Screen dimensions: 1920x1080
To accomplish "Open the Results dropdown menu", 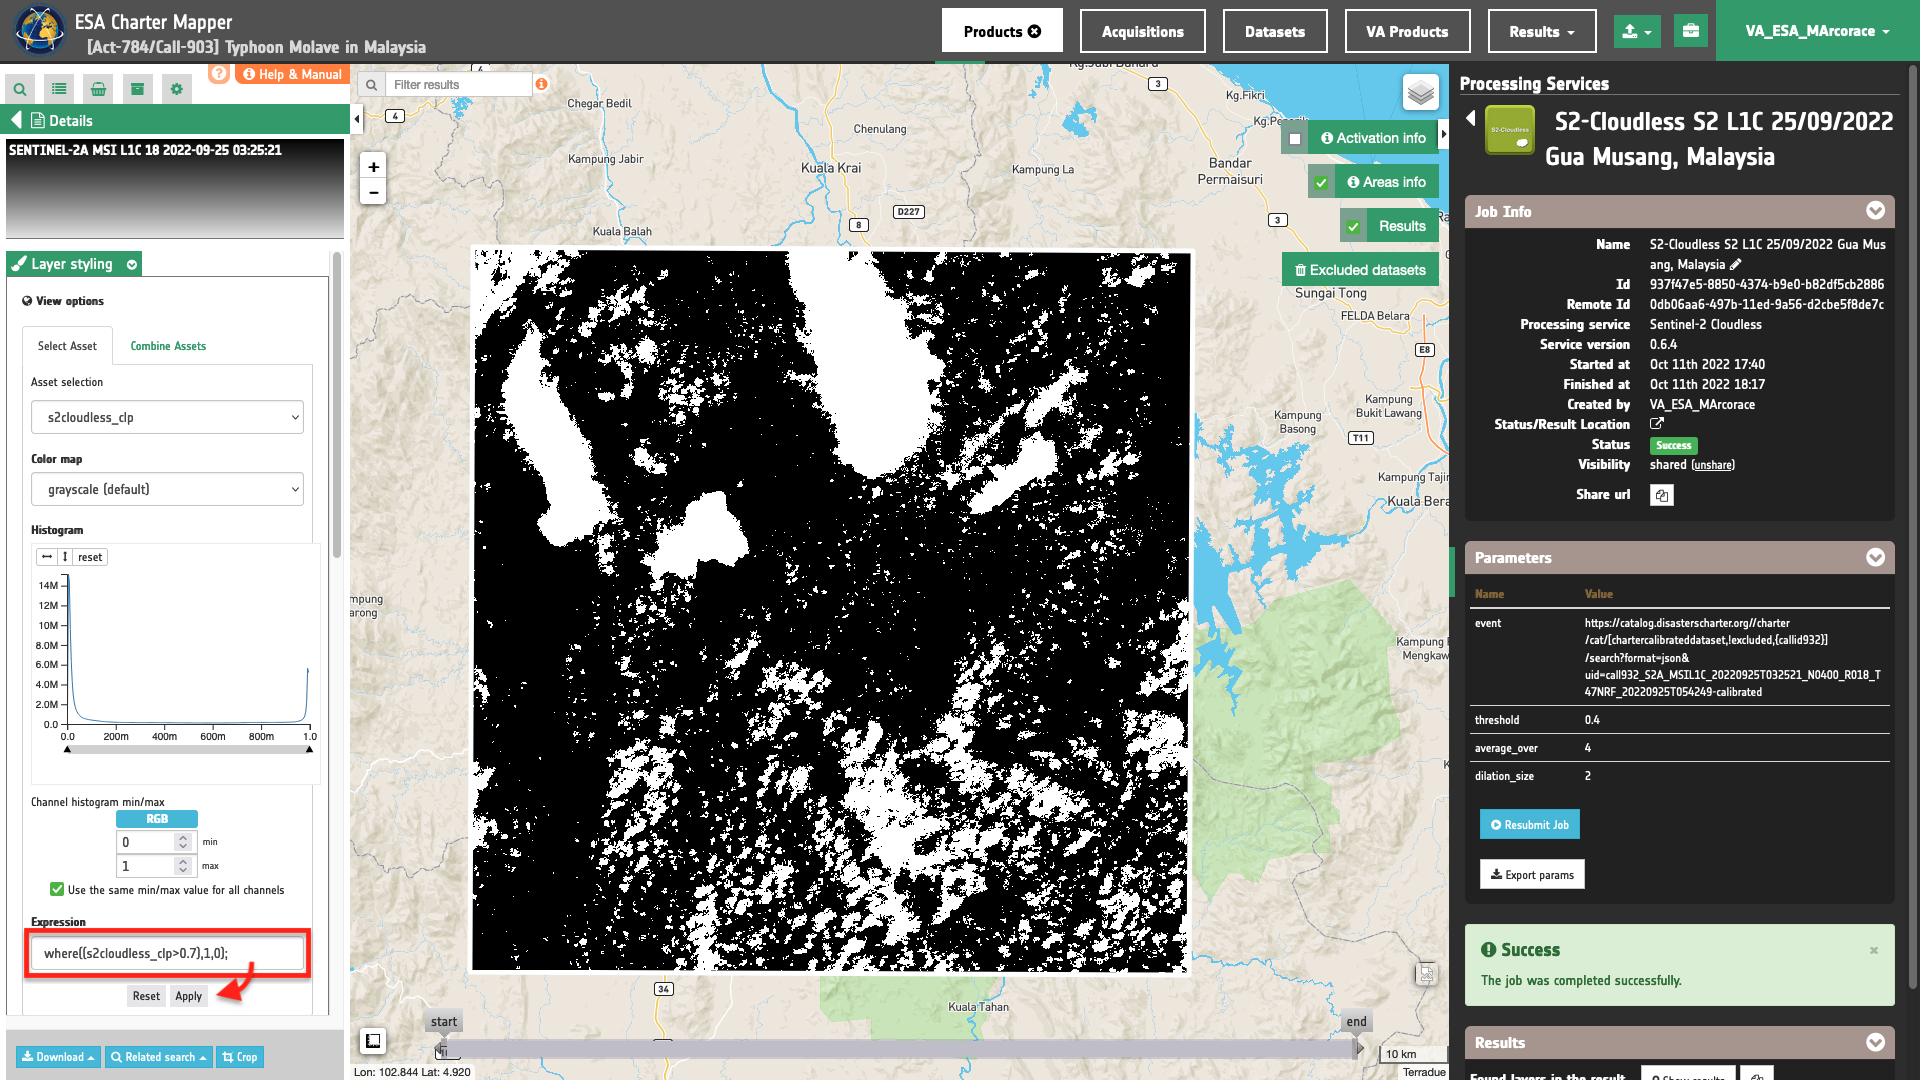I will 1542,31.
